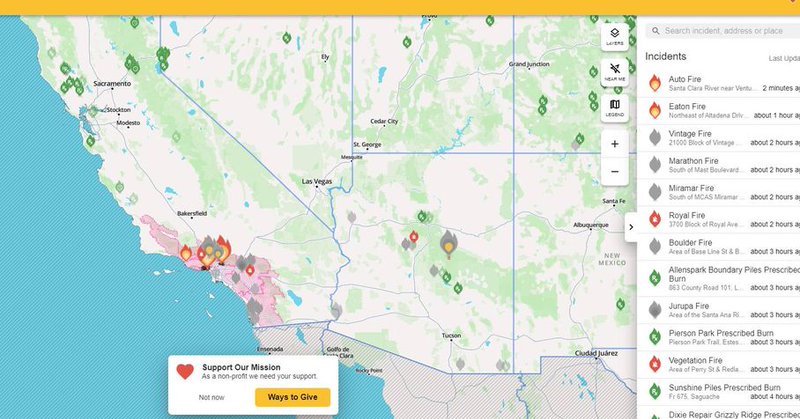This screenshot has height=419, width=800.
Task: Click Ensenada label on map
Action: click(270, 349)
